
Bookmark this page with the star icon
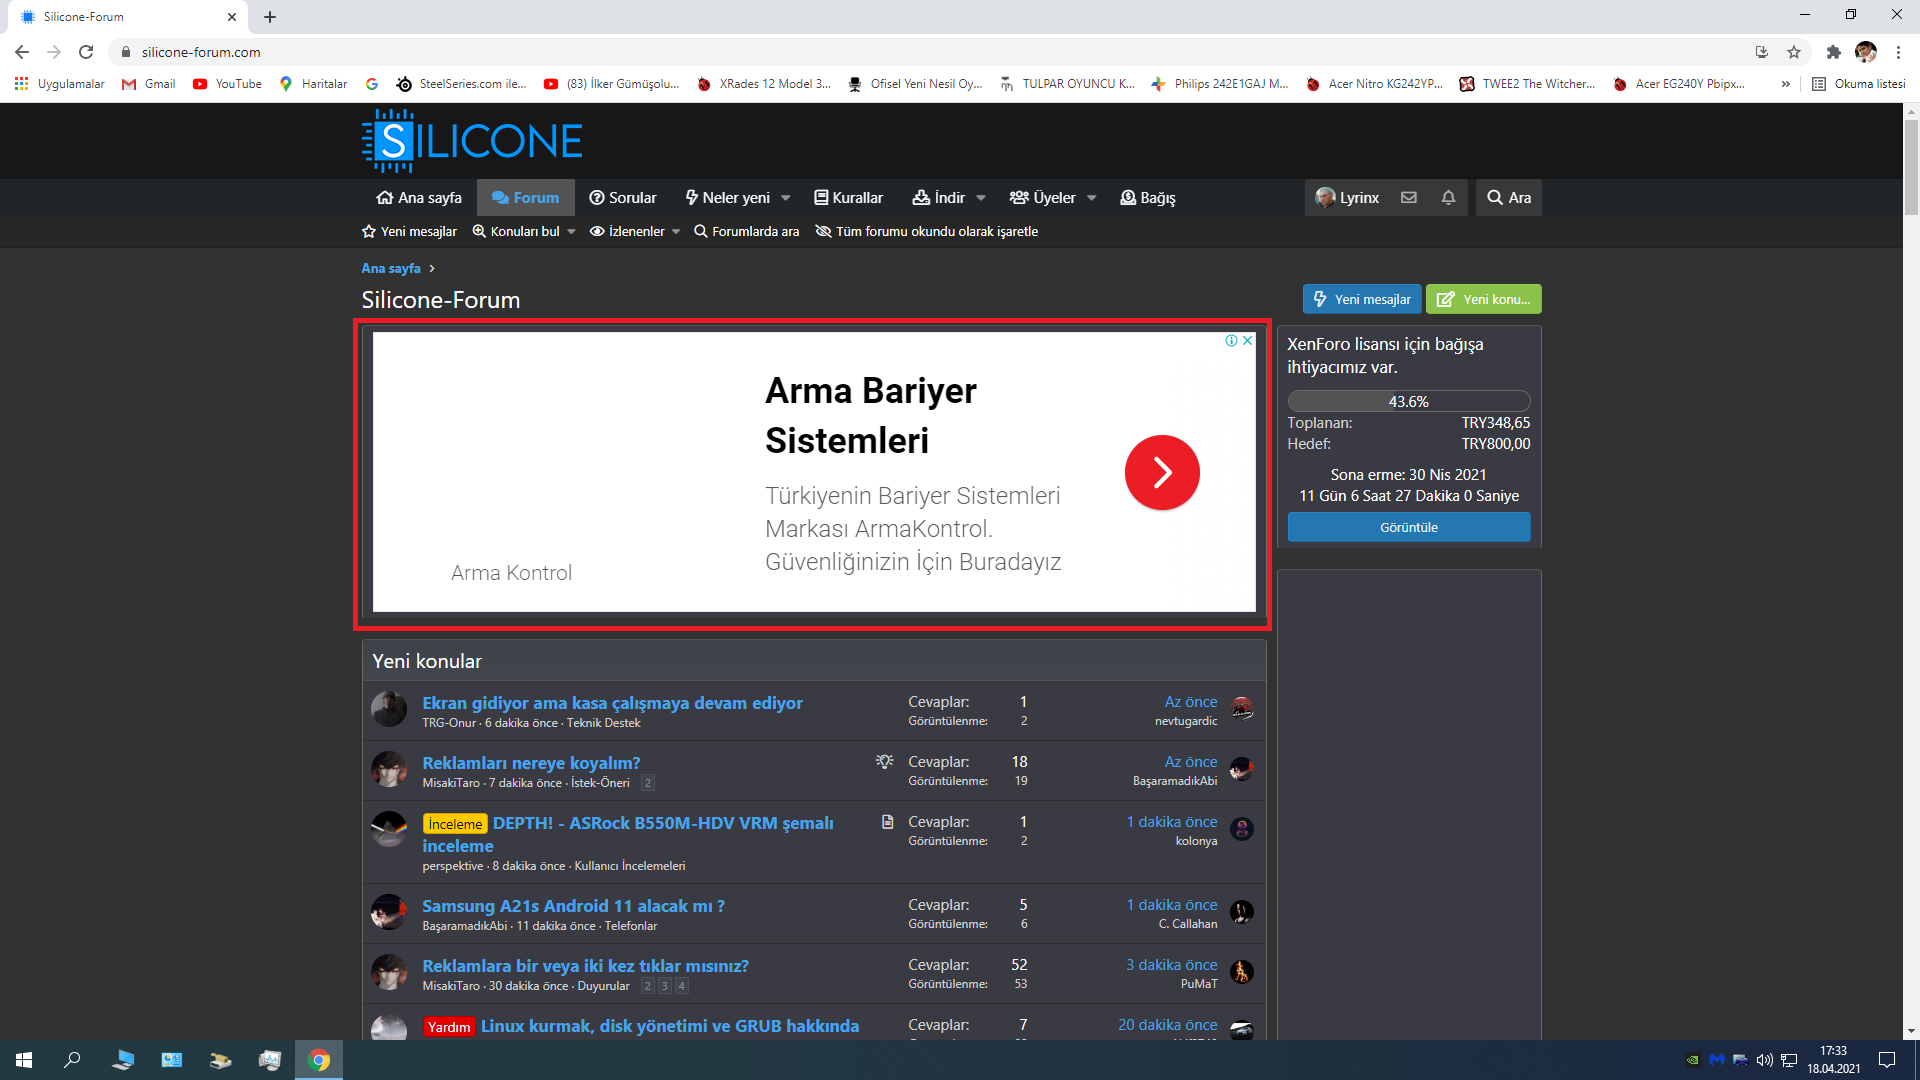[1794, 52]
